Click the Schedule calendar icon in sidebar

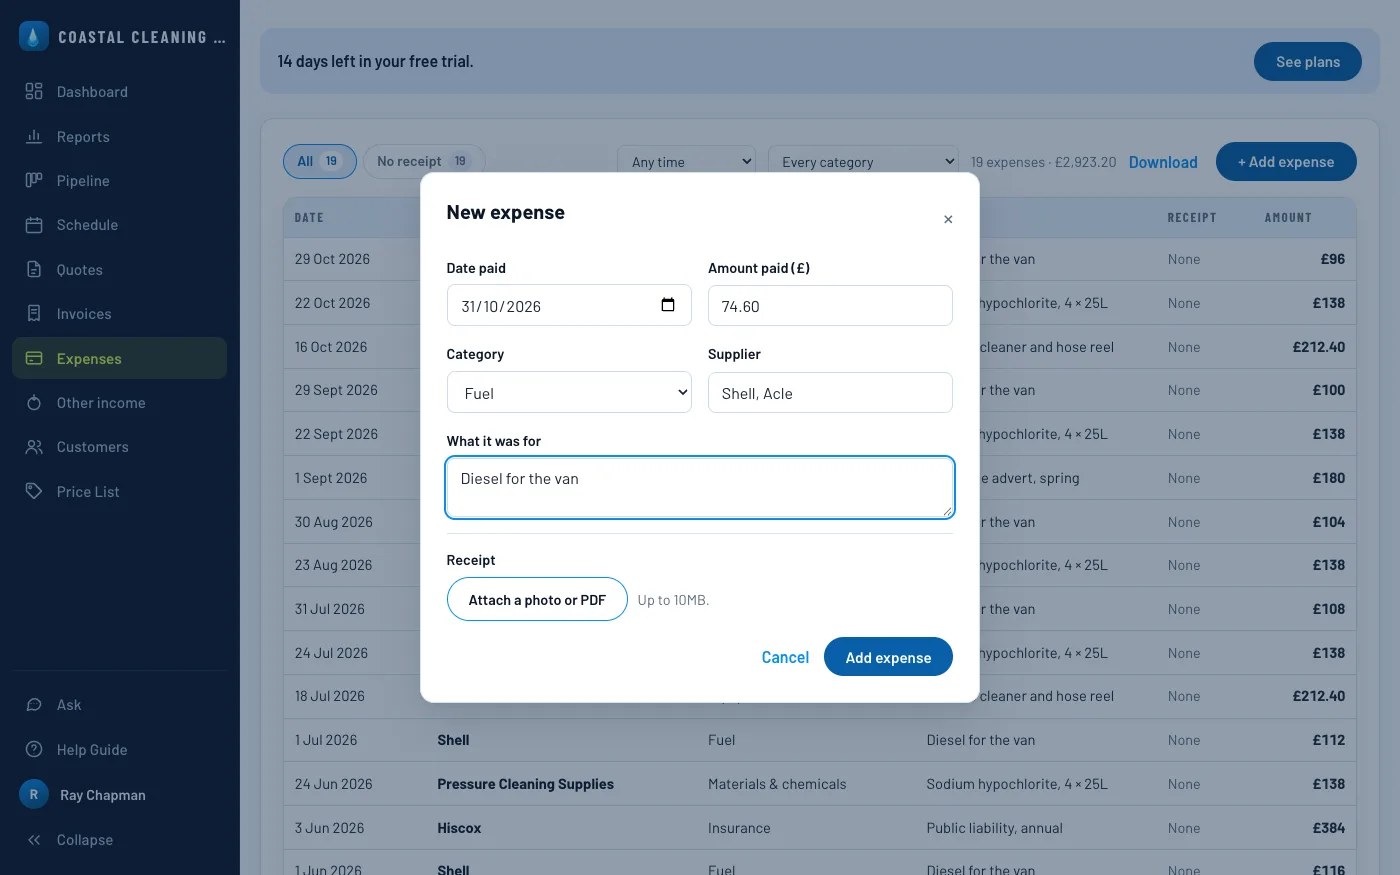(x=34, y=225)
